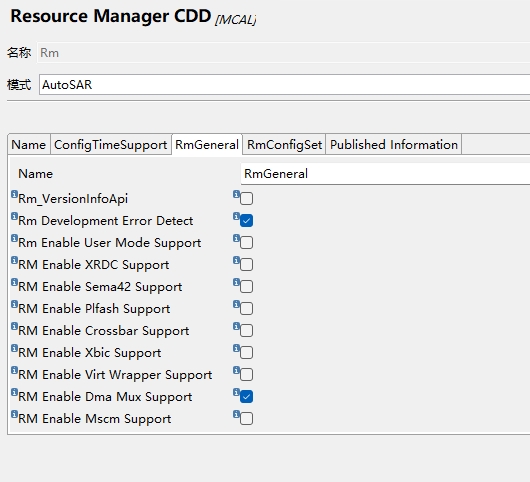Click the badge icon beside Crossbar Support checkbox
This screenshot has height=482, width=530.
coord(236,326)
